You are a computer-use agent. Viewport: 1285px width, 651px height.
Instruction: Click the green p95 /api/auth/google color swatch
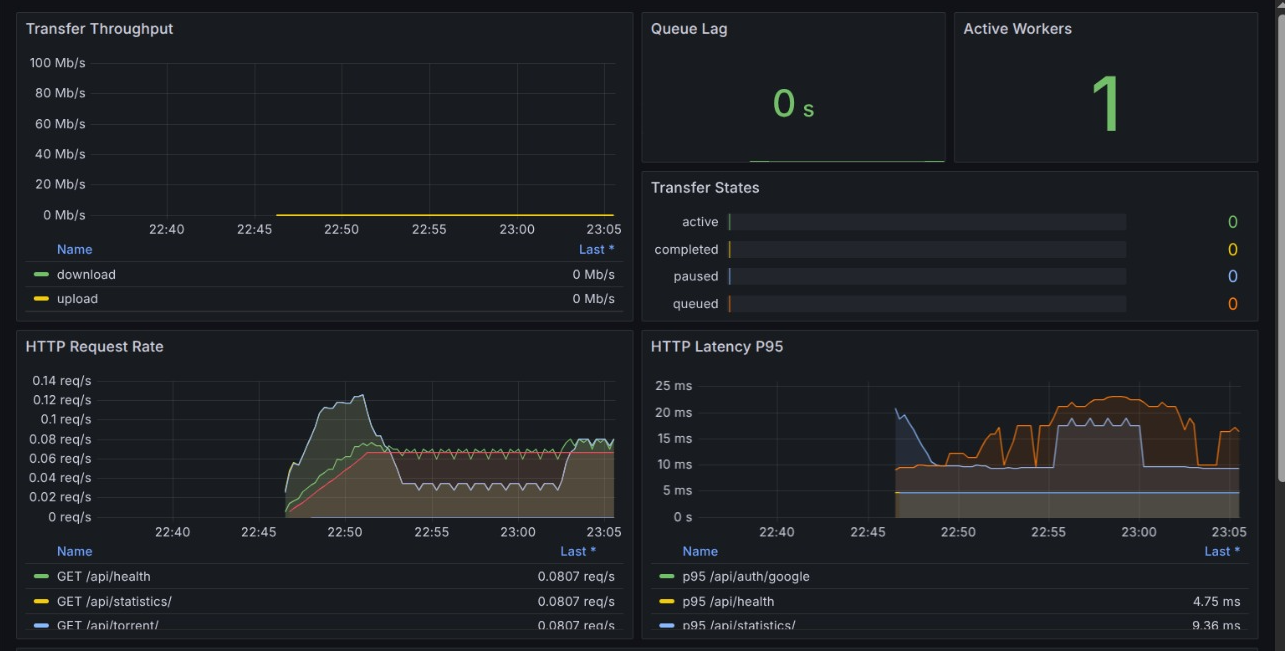[667, 576]
